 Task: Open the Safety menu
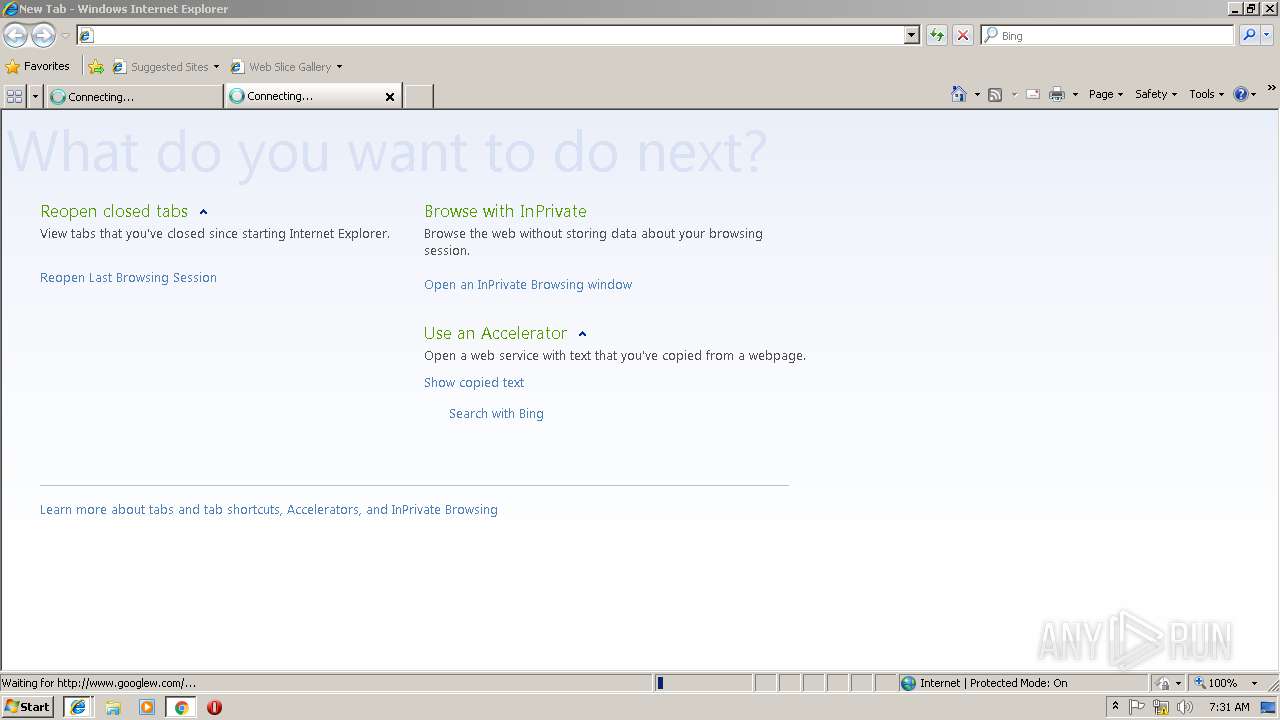(x=1156, y=94)
